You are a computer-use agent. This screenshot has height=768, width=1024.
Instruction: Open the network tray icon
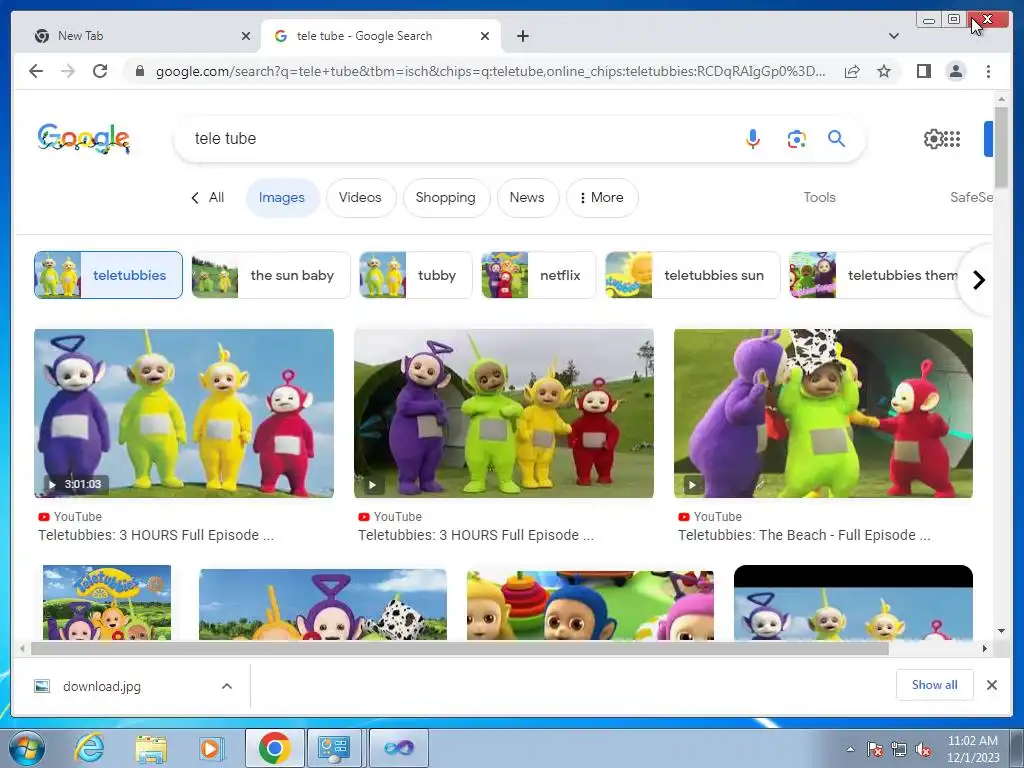click(899, 749)
